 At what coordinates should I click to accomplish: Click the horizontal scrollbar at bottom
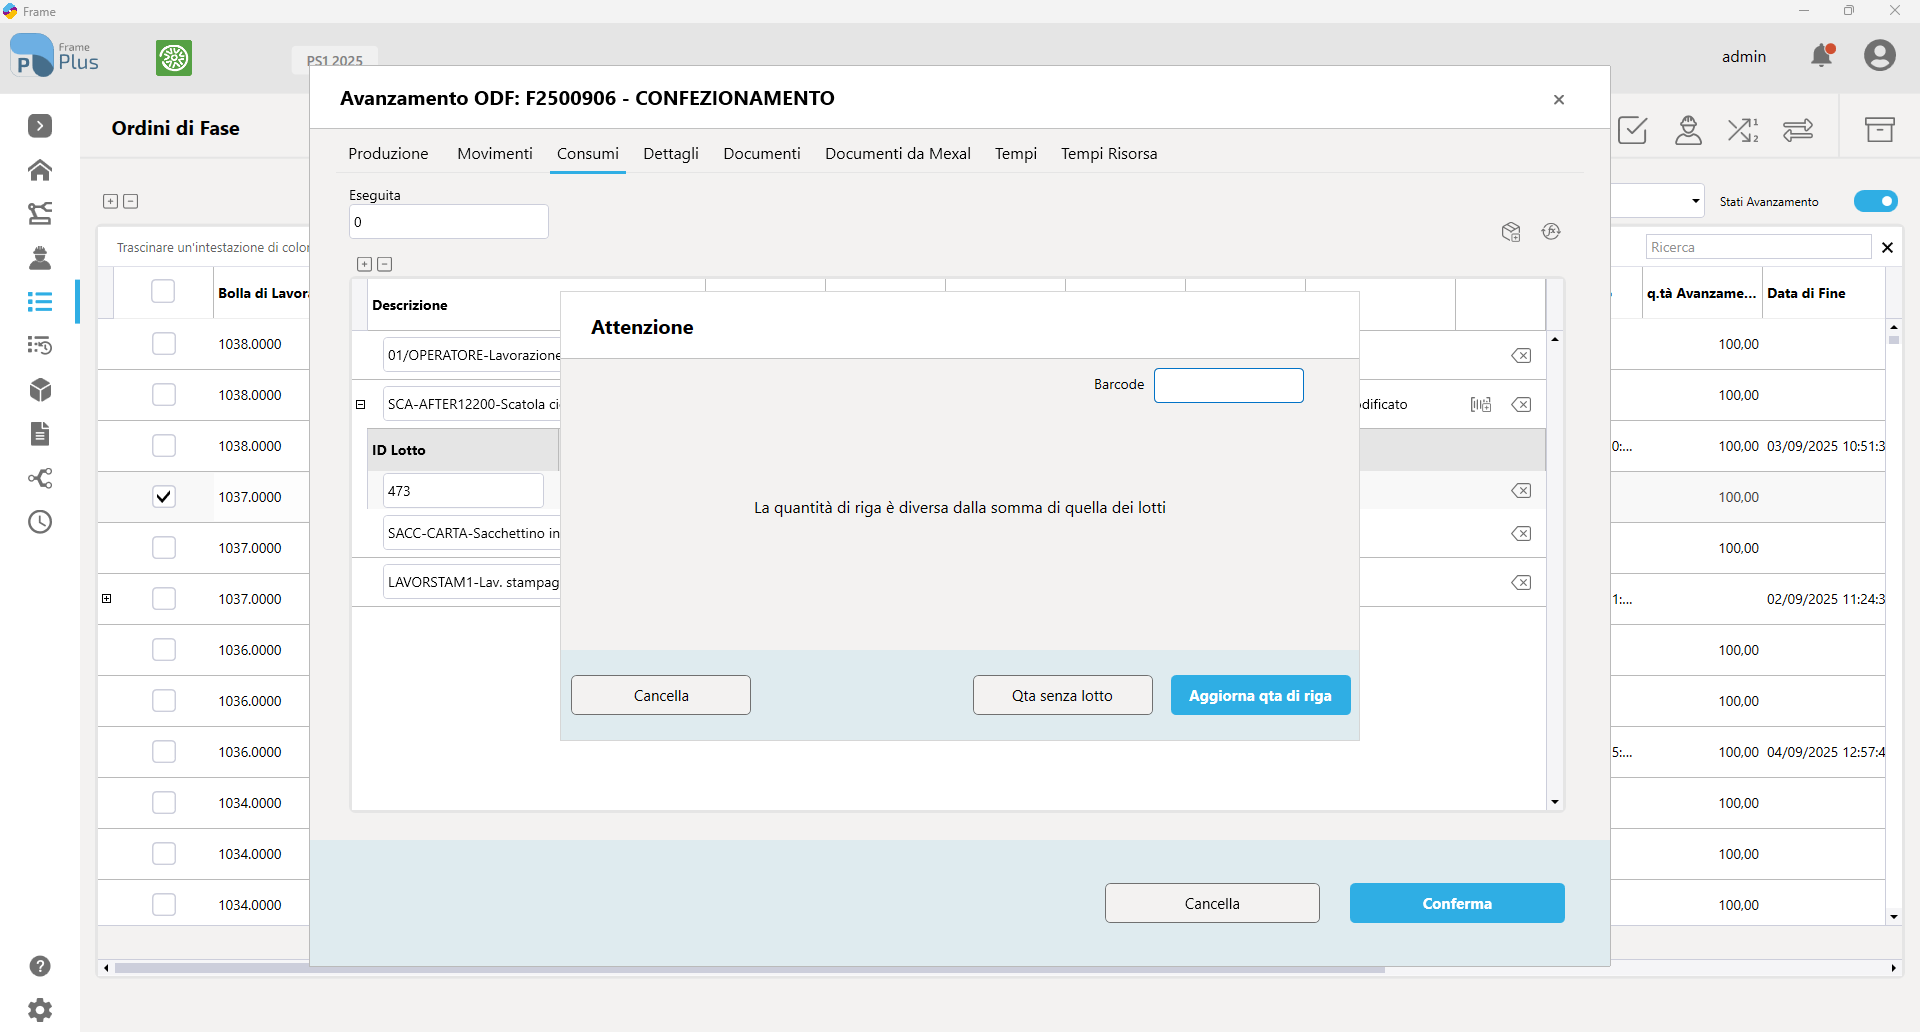point(750,969)
